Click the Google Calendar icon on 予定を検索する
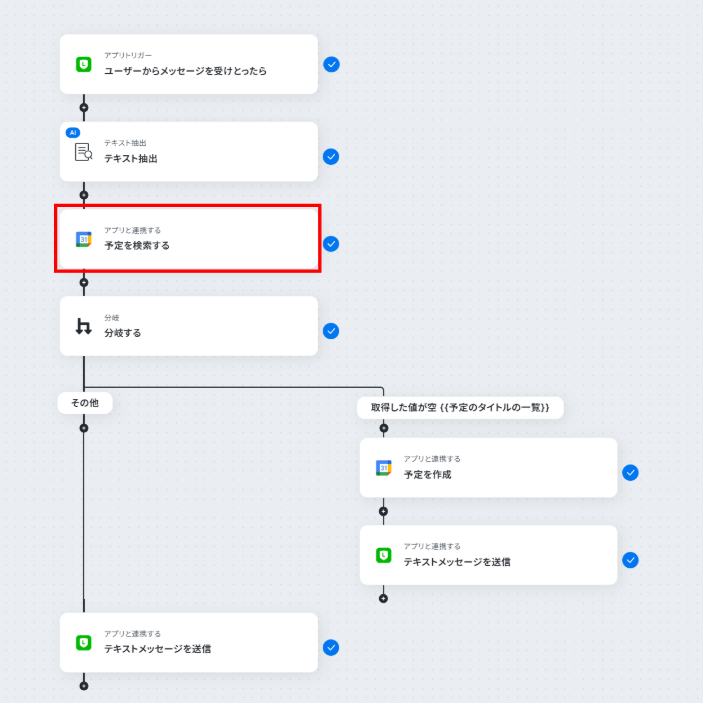The image size is (703, 703). coord(84,239)
